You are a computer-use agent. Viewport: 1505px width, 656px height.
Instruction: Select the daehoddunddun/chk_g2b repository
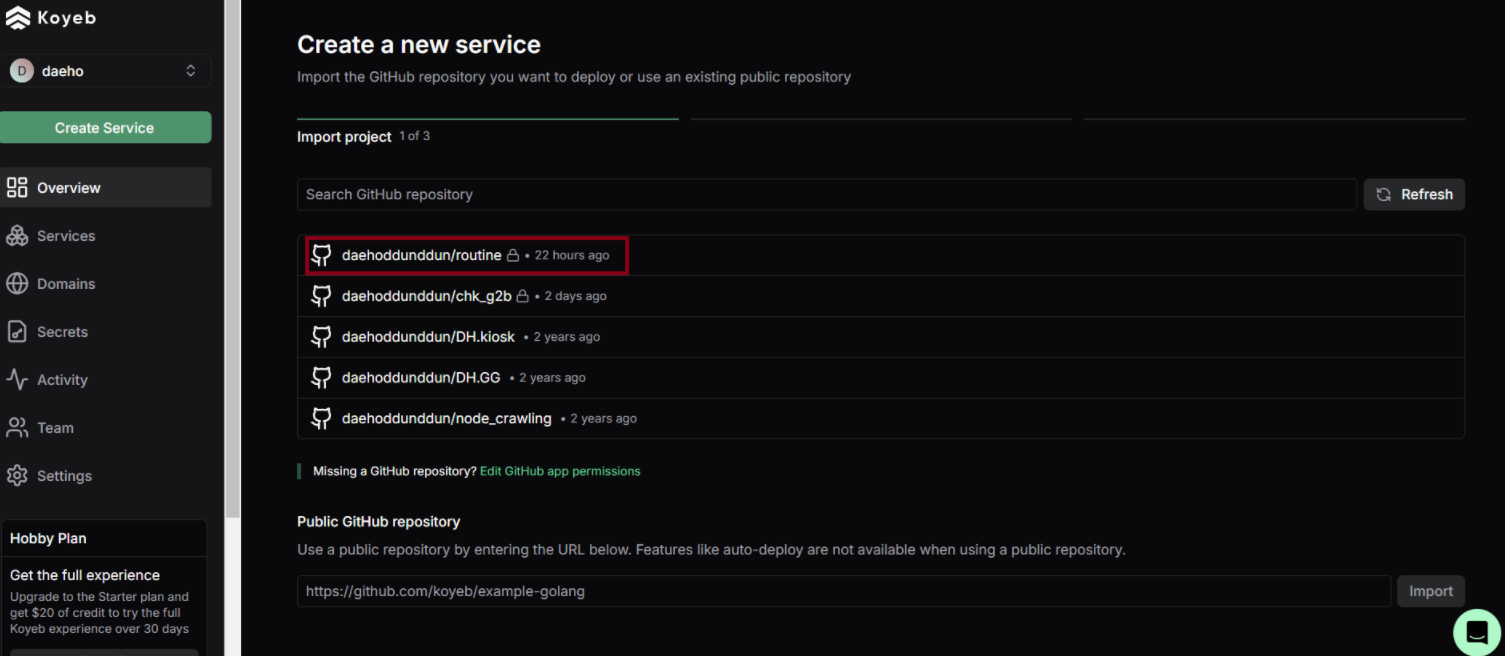coord(881,296)
